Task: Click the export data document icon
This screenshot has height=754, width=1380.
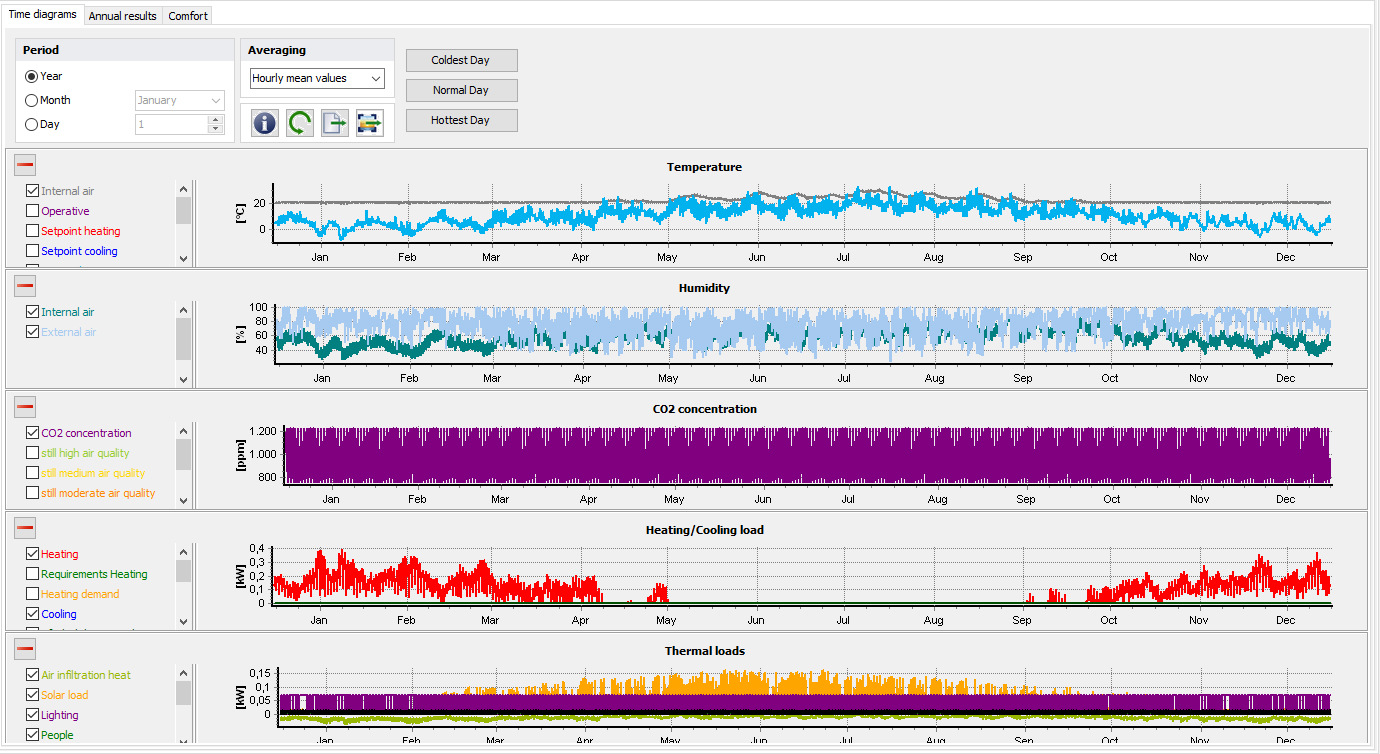Action: [334, 123]
